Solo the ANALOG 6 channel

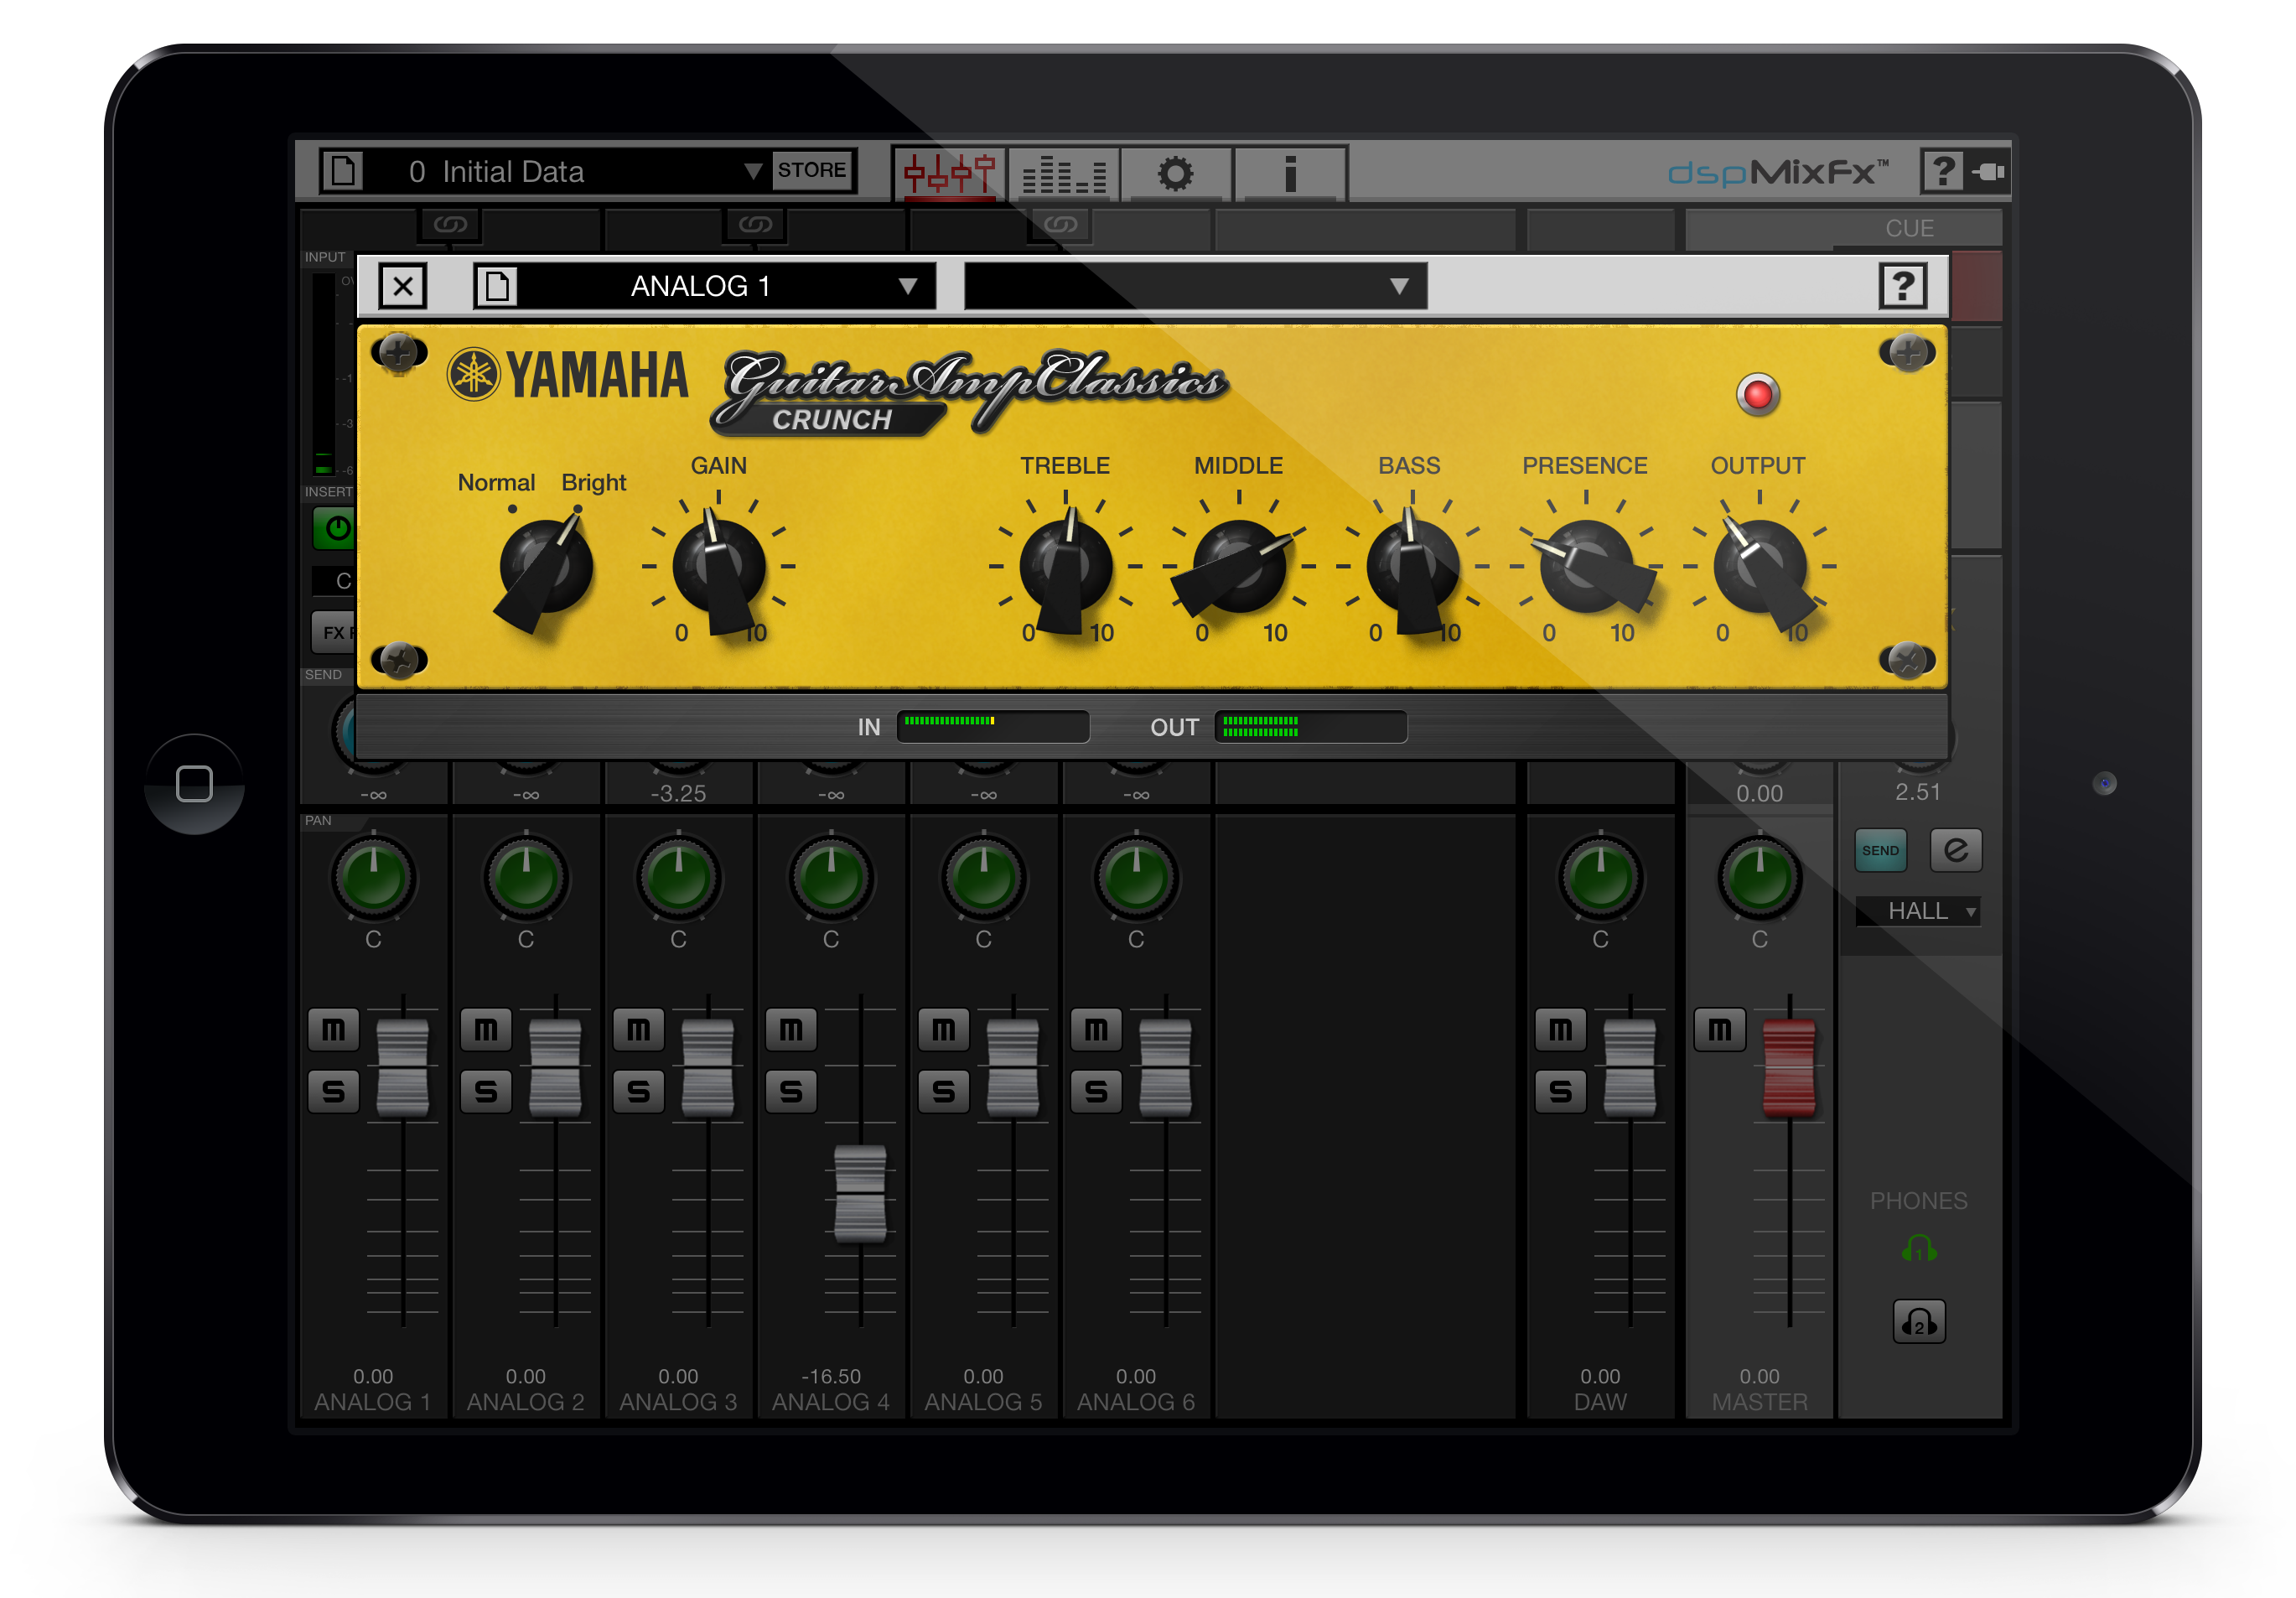1096,1091
